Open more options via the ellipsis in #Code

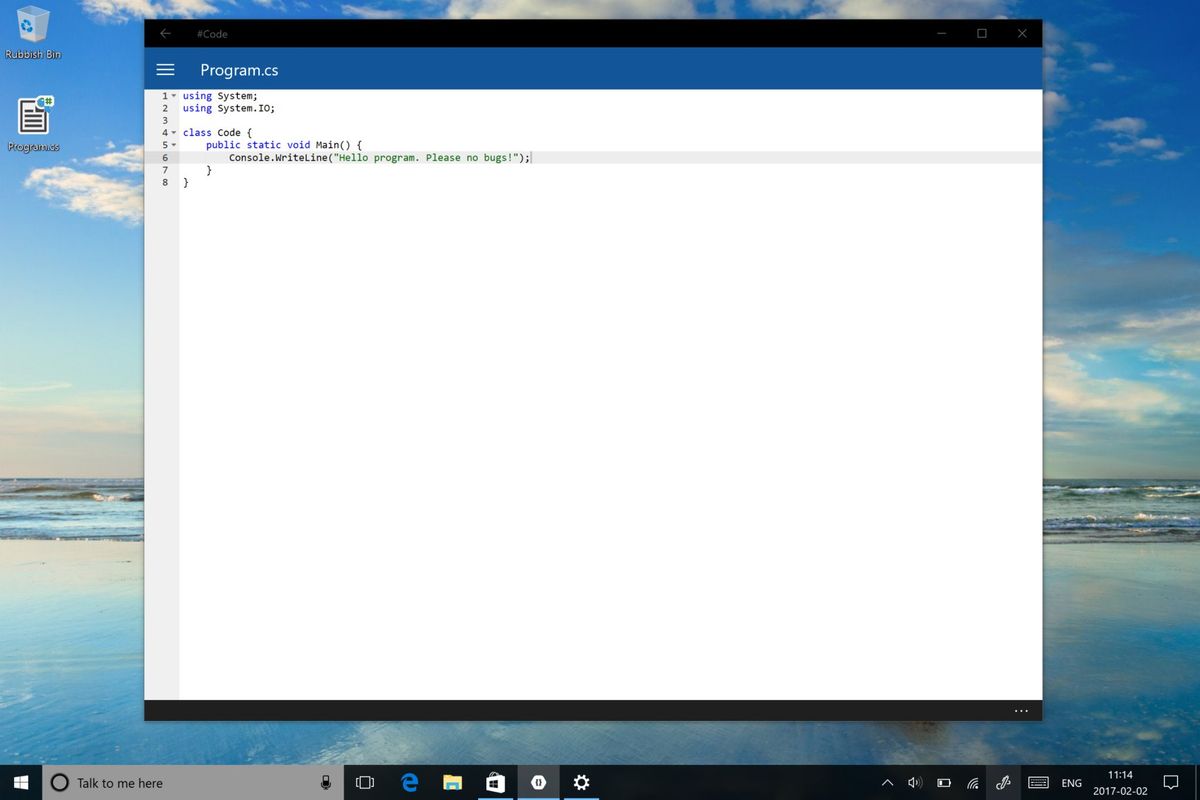(x=1021, y=710)
